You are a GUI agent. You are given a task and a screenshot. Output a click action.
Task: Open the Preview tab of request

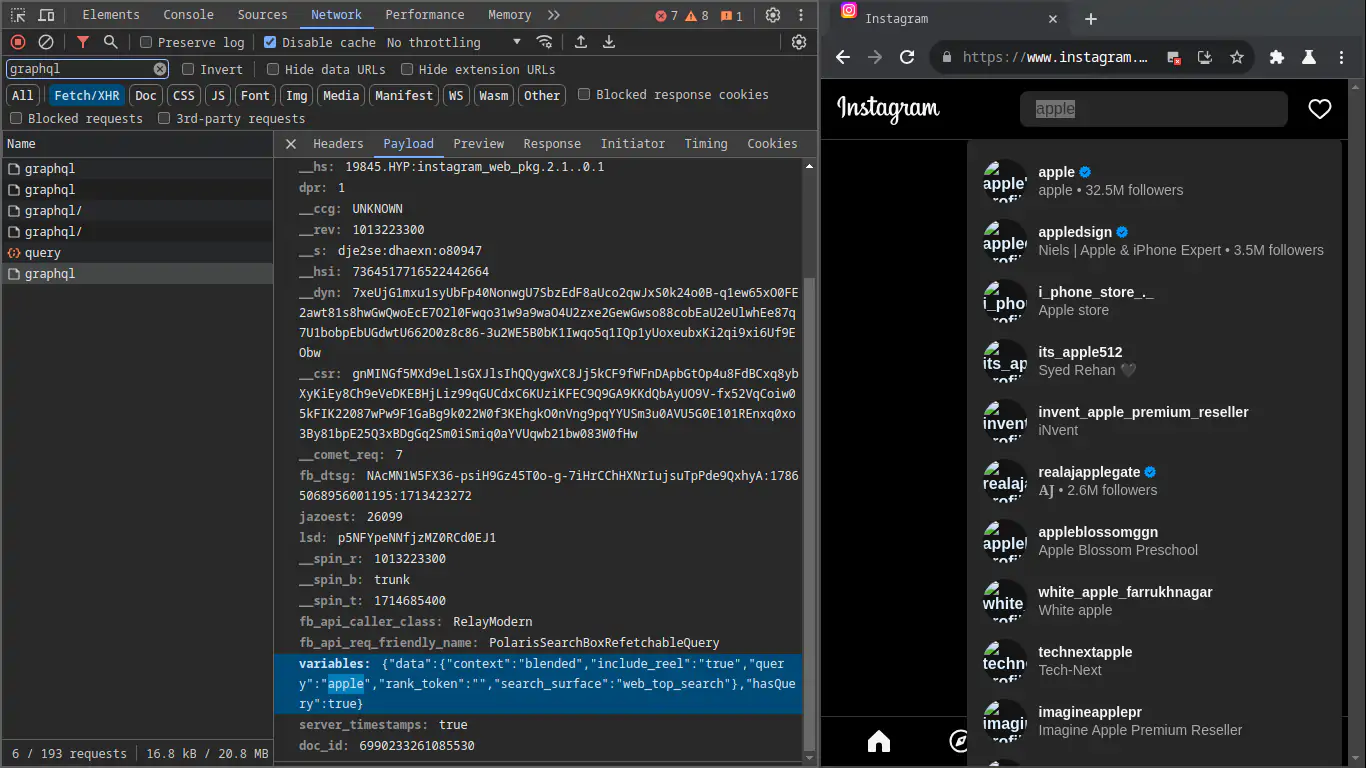point(479,144)
